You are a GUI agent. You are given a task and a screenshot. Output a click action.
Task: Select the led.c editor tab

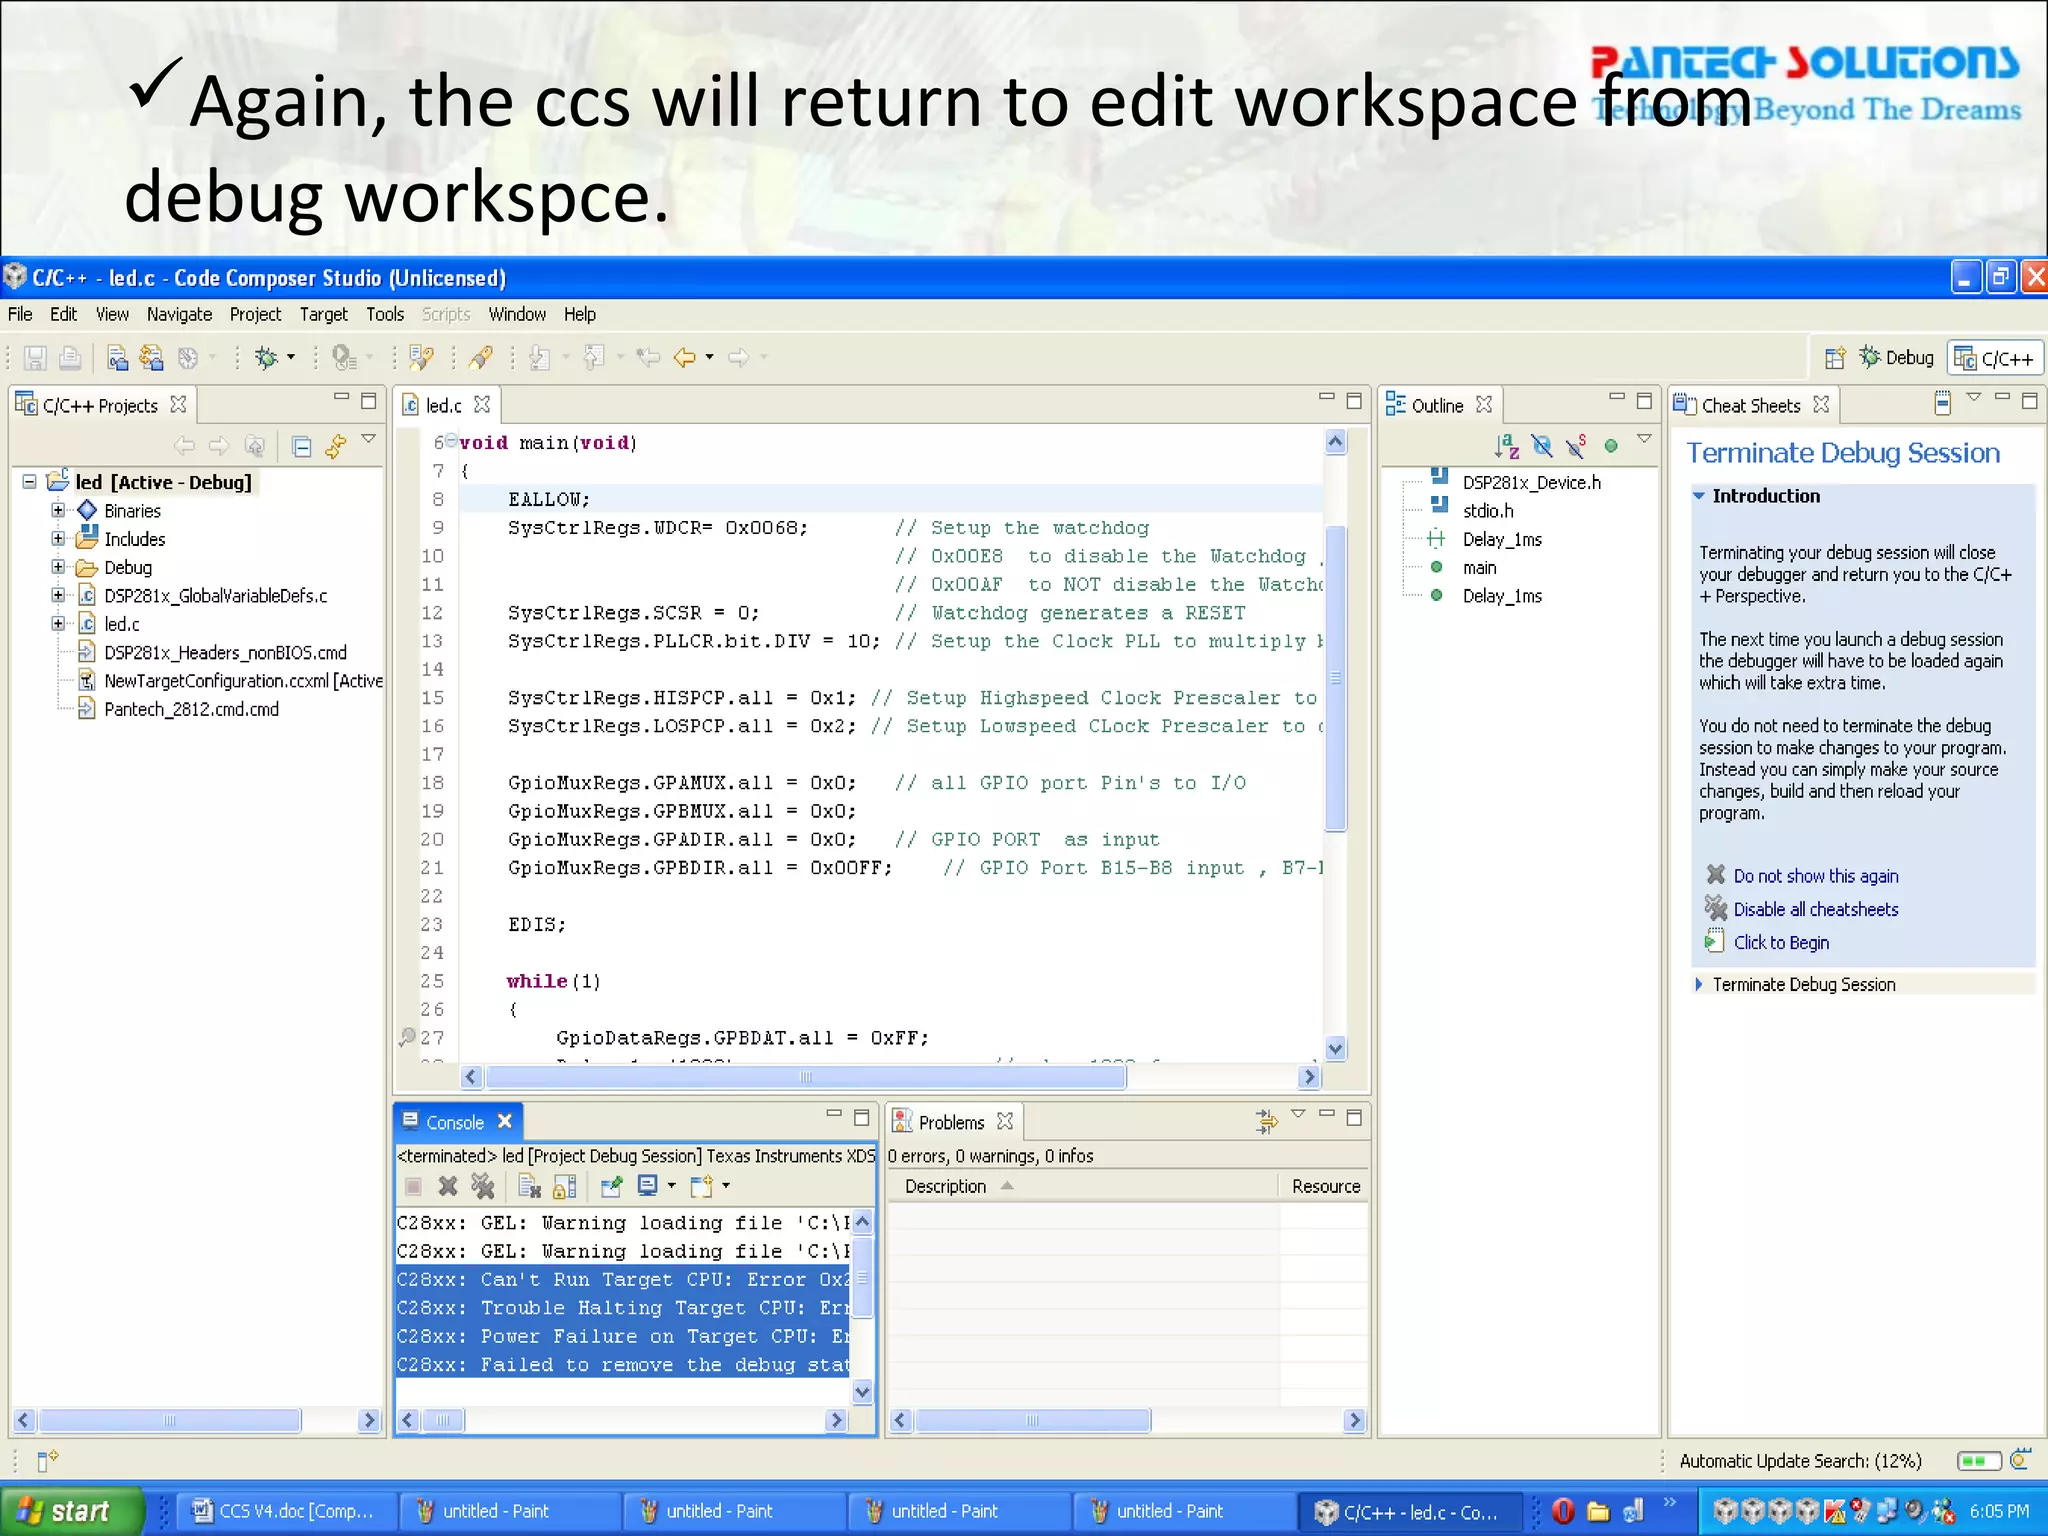(444, 405)
